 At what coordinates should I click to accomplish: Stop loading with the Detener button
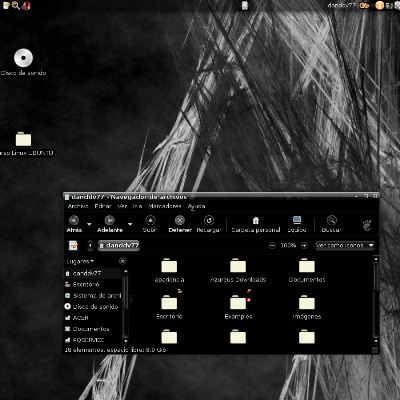tap(180, 224)
